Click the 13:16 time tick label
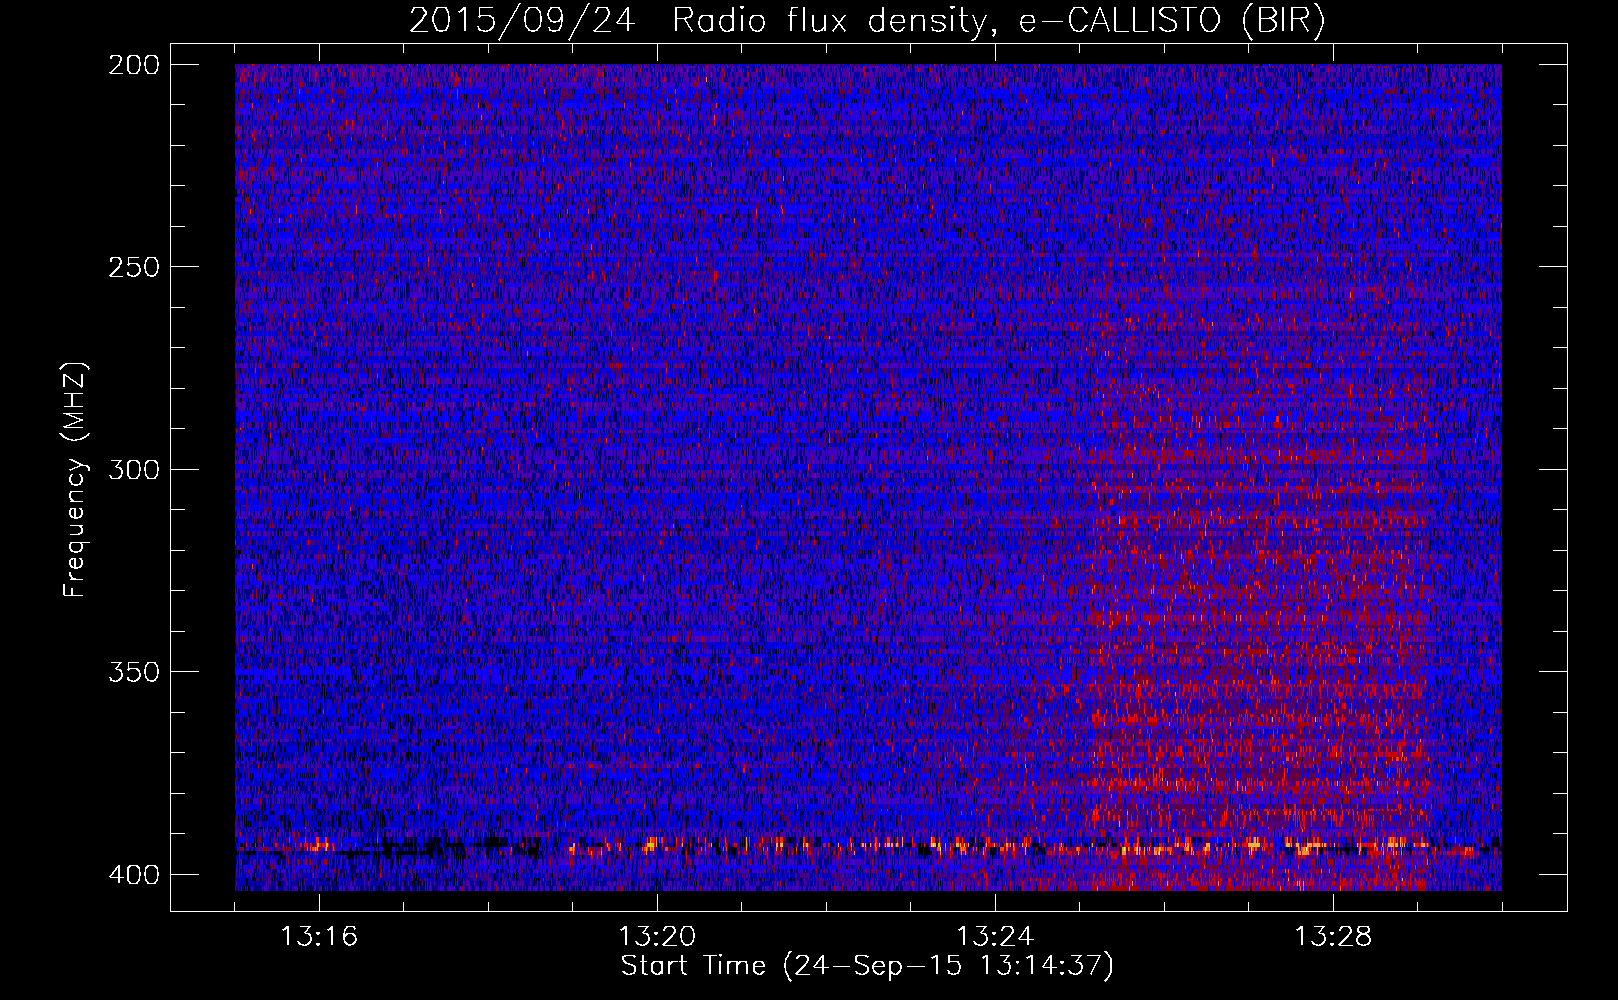The width and height of the screenshot is (1618, 1000). click(319, 936)
